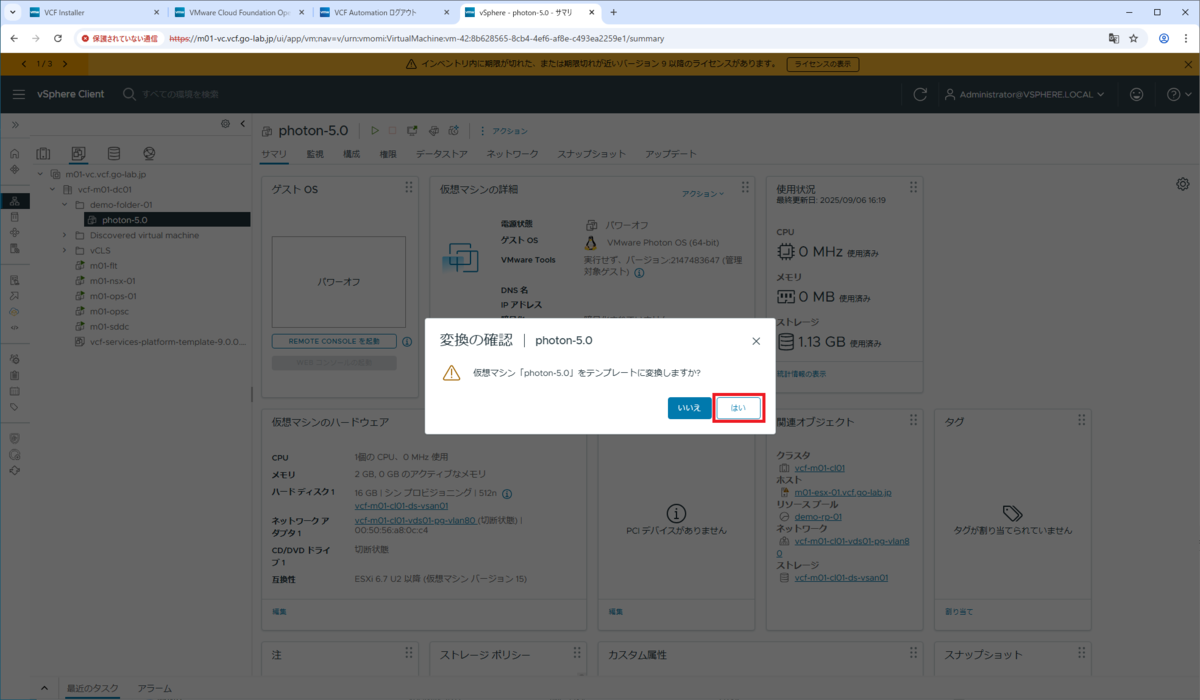This screenshot has height=700, width=1200.
Task: Click drag handle on 使用状況 card
Action: [x=912, y=188]
